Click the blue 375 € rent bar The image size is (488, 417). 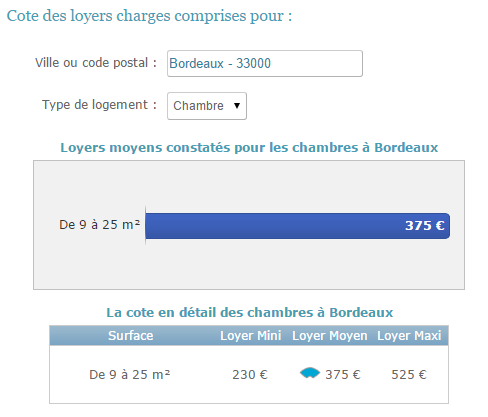[297, 226]
